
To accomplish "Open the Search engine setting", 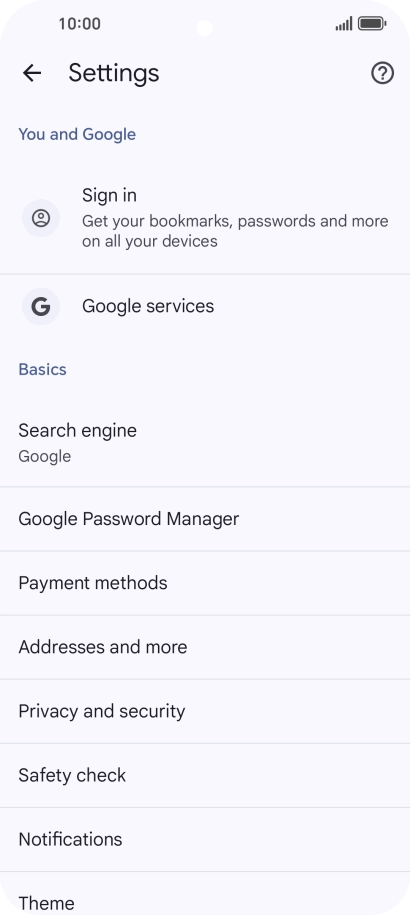I will pyautogui.click(x=205, y=443).
